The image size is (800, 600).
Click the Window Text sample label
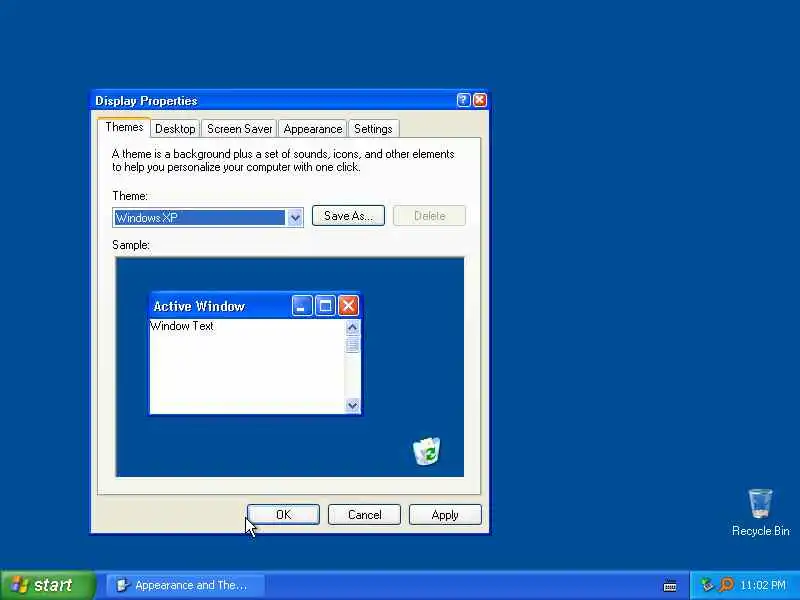[182, 326]
